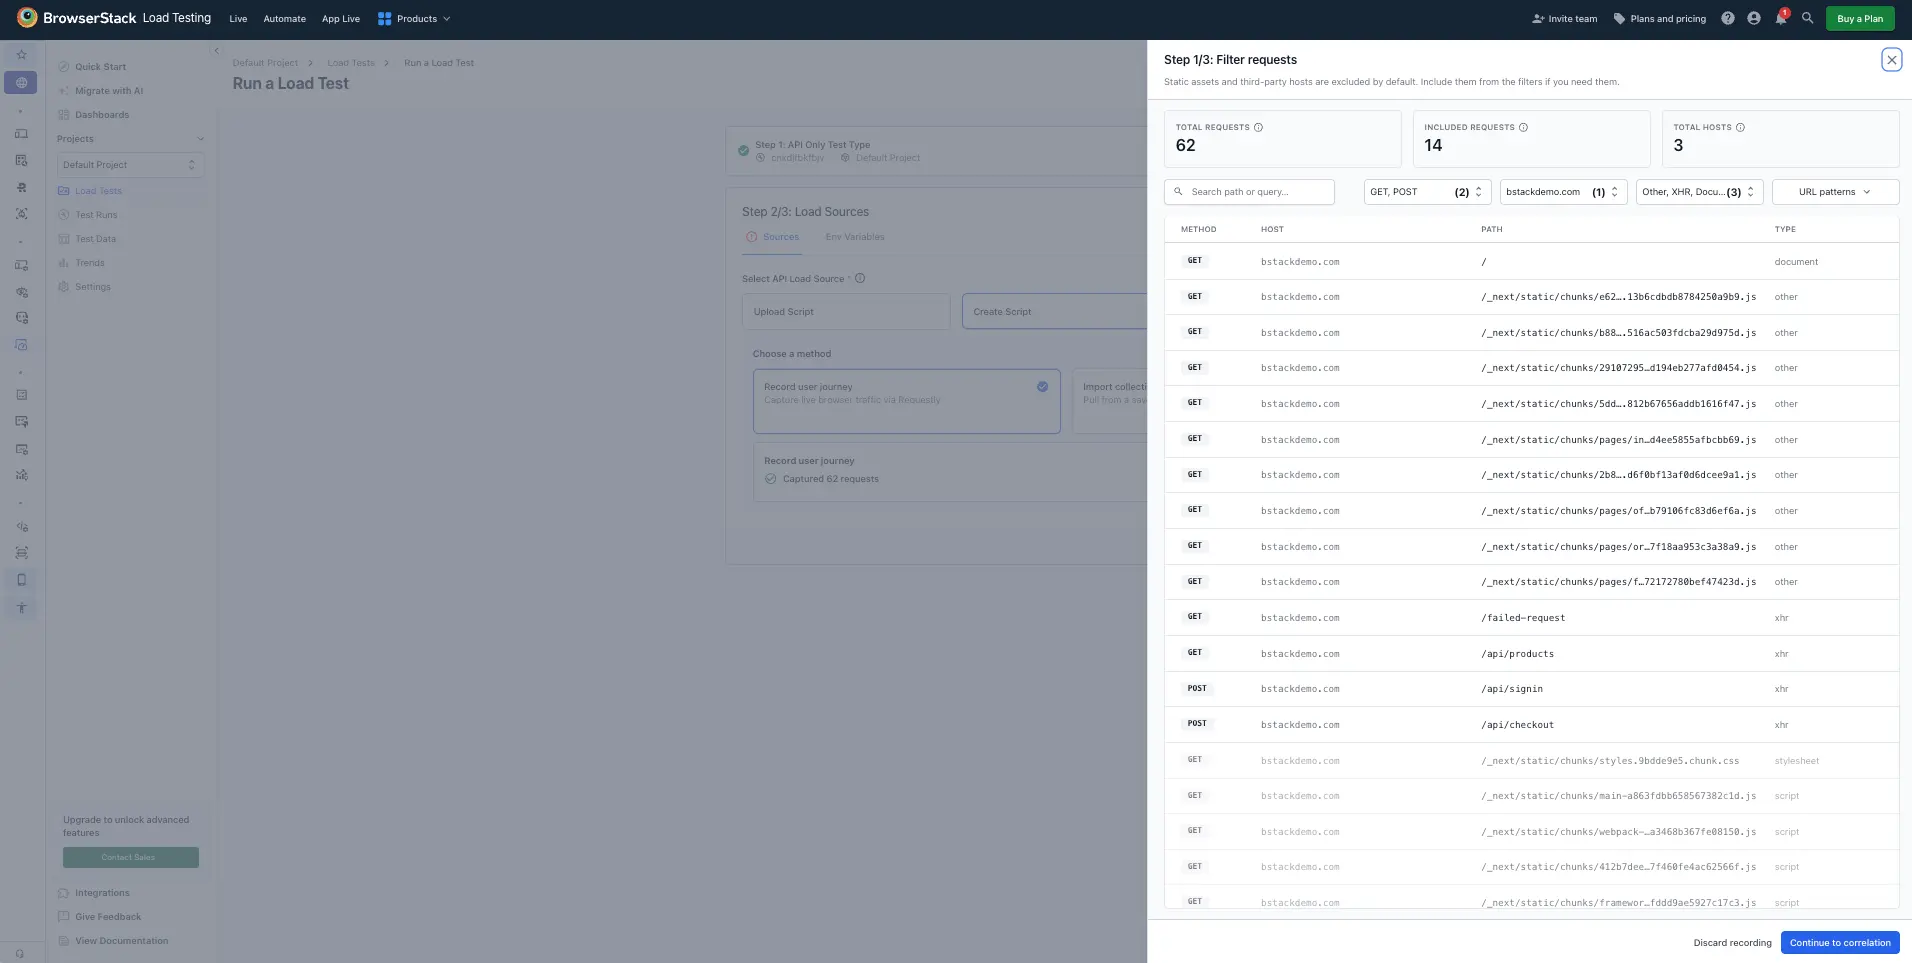
Task: Open the Default Project breadcrumb link
Action: [265, 63]
